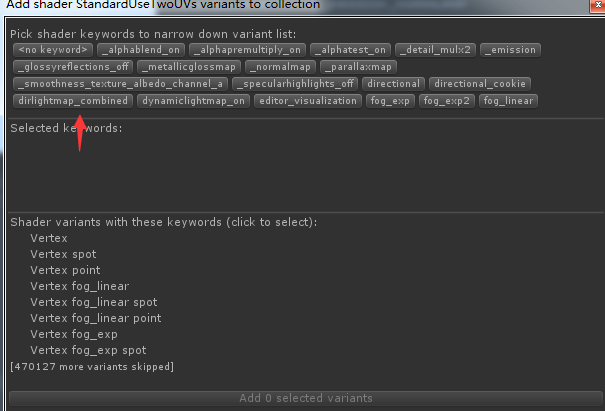Choose the fog_exp2 keyword button

coord(446,101)
